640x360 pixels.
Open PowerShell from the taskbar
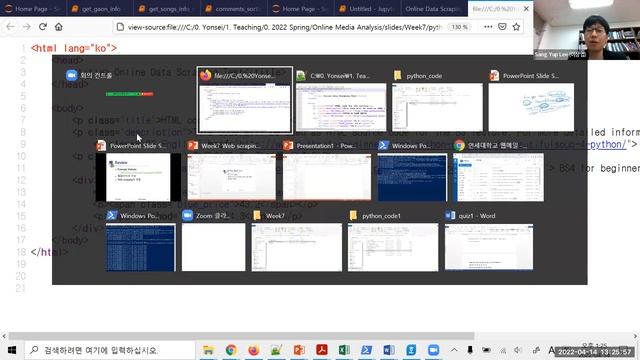pyautogui.click(x=366, y=350)
